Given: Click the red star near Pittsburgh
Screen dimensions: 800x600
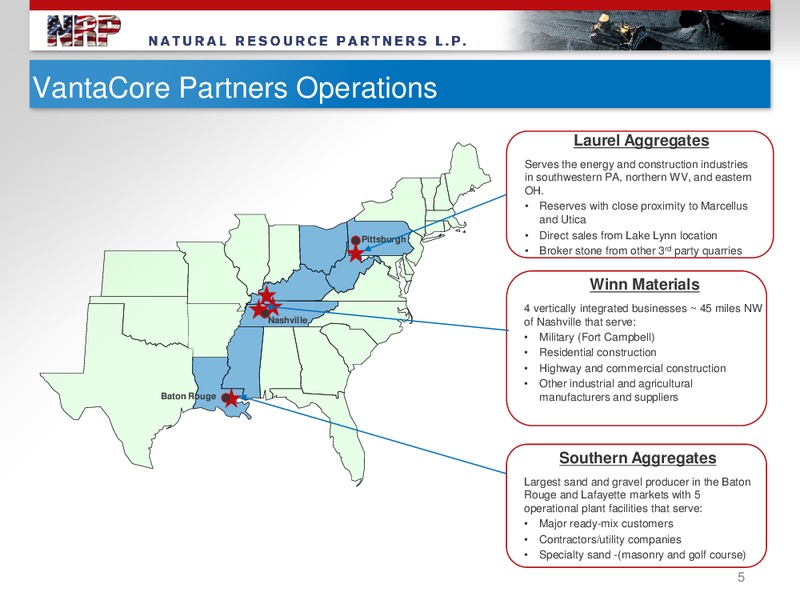Looking at the screenshot, I should click(355, 253).
